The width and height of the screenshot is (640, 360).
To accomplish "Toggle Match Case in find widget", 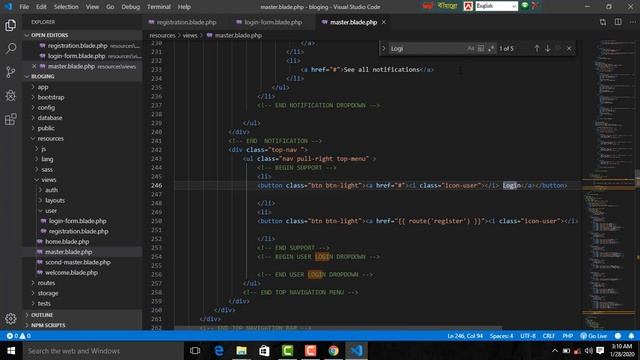I will (x=471, y=49).
